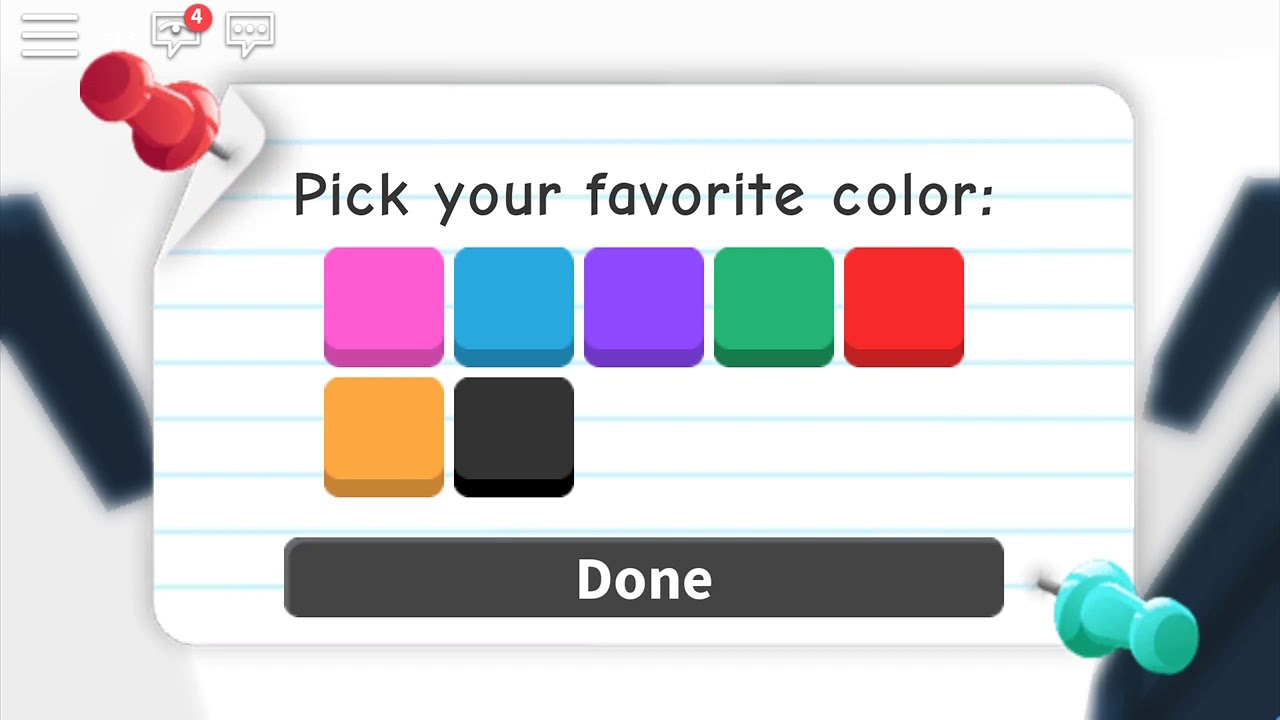
Task: Open the speech bubble with three dots
Action: click(x=250, y=34)
